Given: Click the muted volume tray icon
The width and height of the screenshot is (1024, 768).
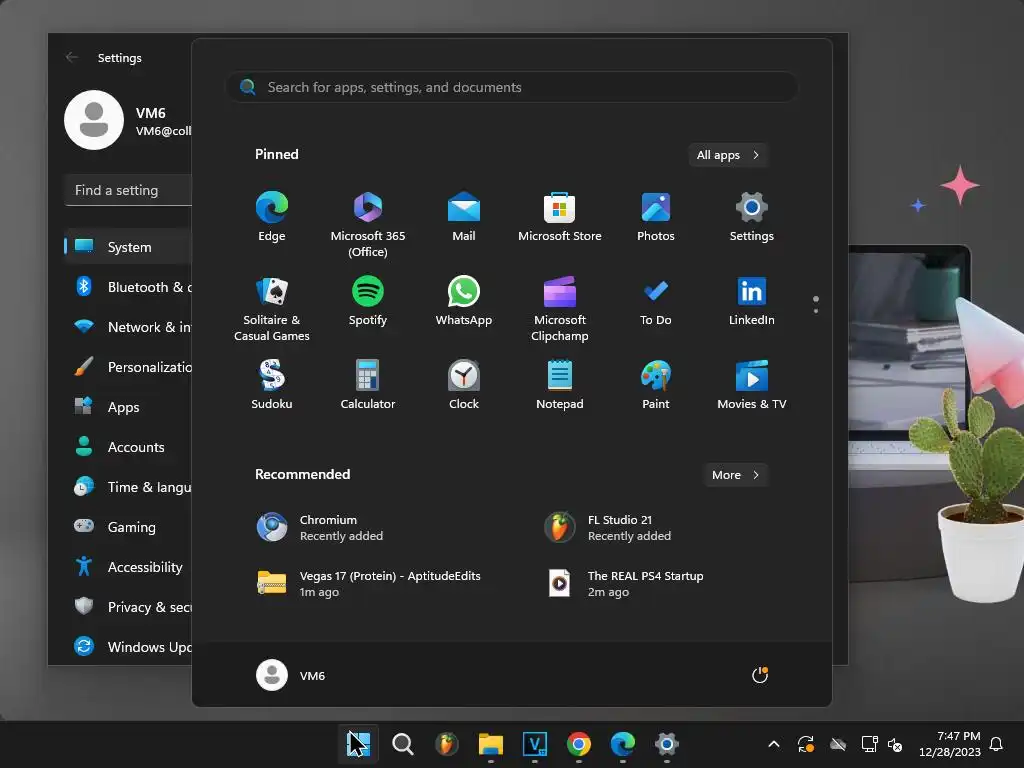Looking at the screenshot, I should [x=895, y=744].
